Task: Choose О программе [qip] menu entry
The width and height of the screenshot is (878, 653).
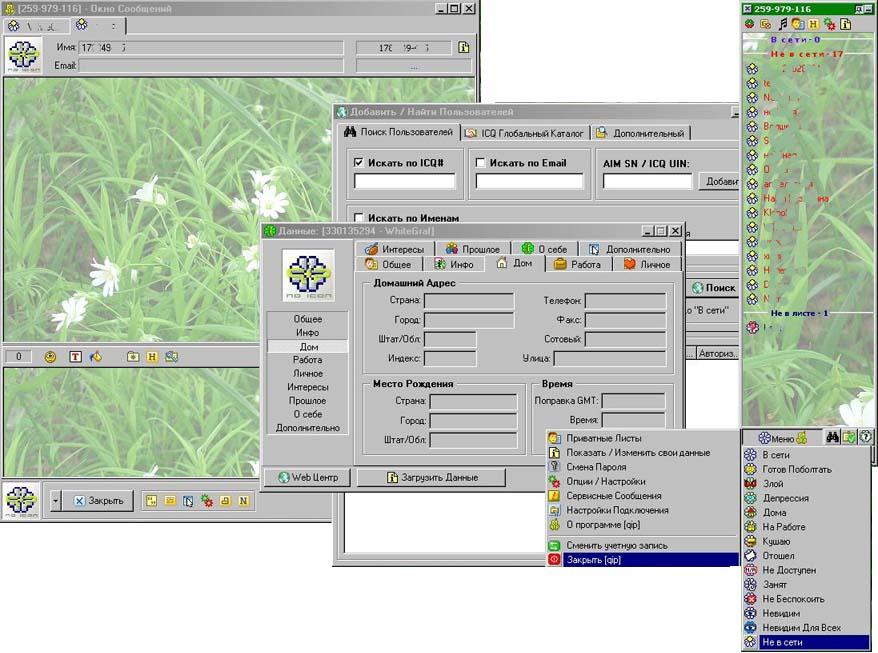Action: pos(643,525)
